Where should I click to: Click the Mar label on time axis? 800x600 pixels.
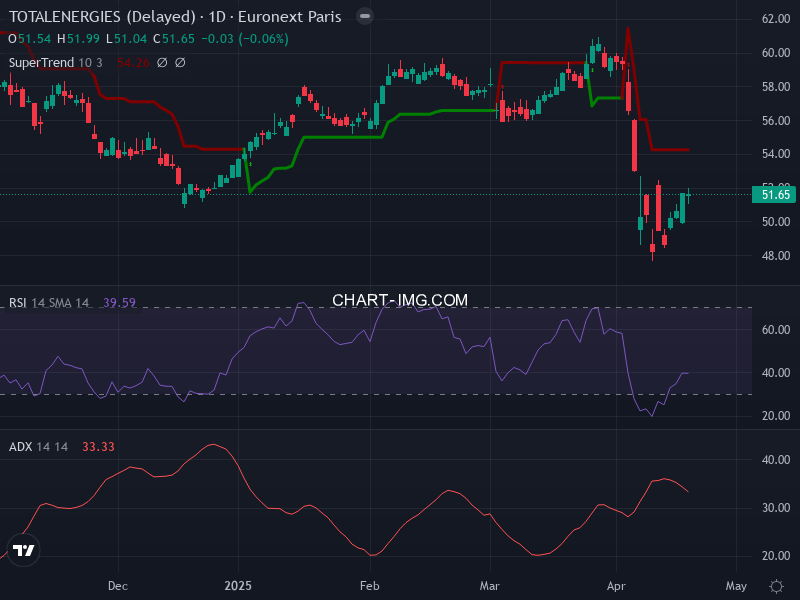(490, 586)
